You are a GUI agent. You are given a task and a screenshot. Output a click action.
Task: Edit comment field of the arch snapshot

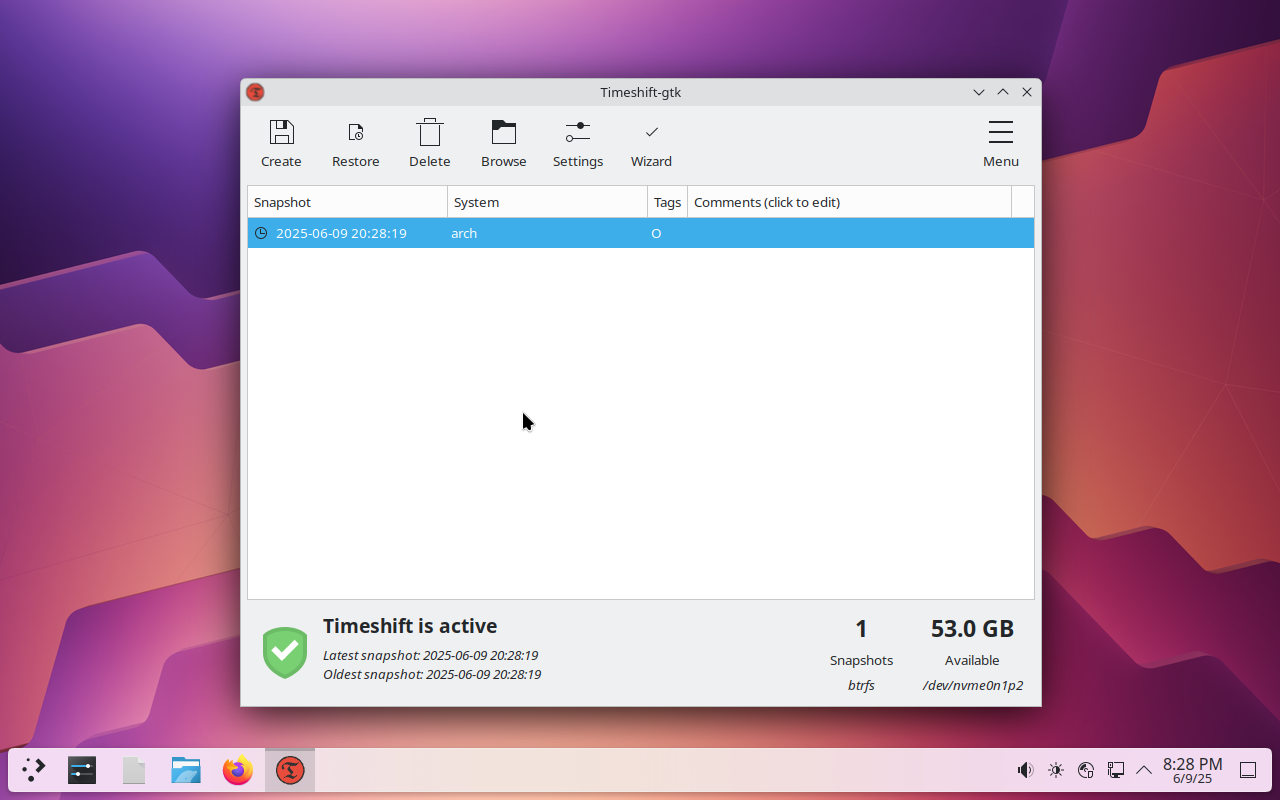coord(850,233)
